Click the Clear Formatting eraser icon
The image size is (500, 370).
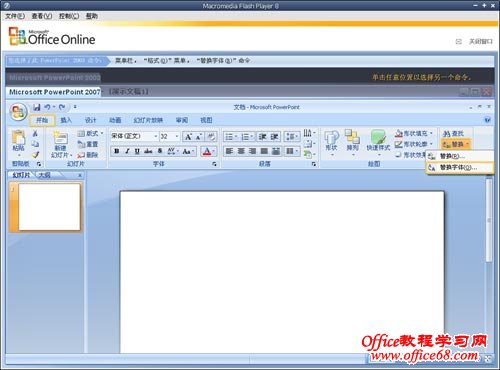211,136
